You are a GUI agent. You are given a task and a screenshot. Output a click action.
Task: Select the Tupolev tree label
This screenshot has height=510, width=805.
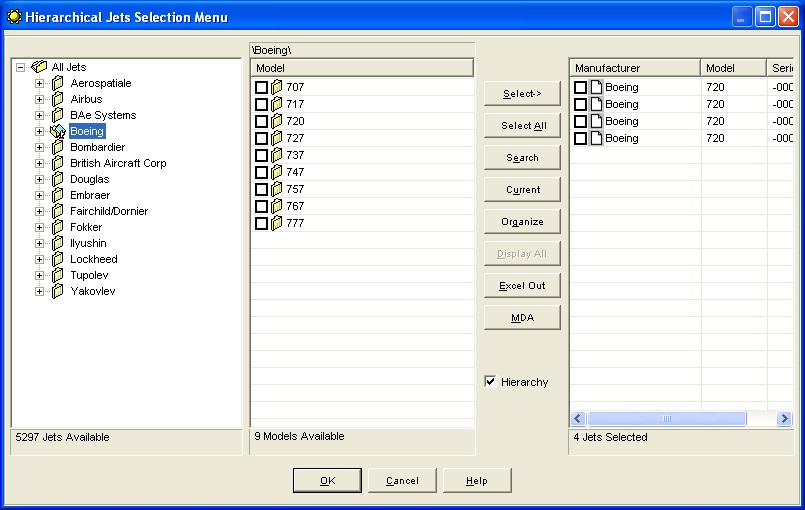click(x=89, y=275)
